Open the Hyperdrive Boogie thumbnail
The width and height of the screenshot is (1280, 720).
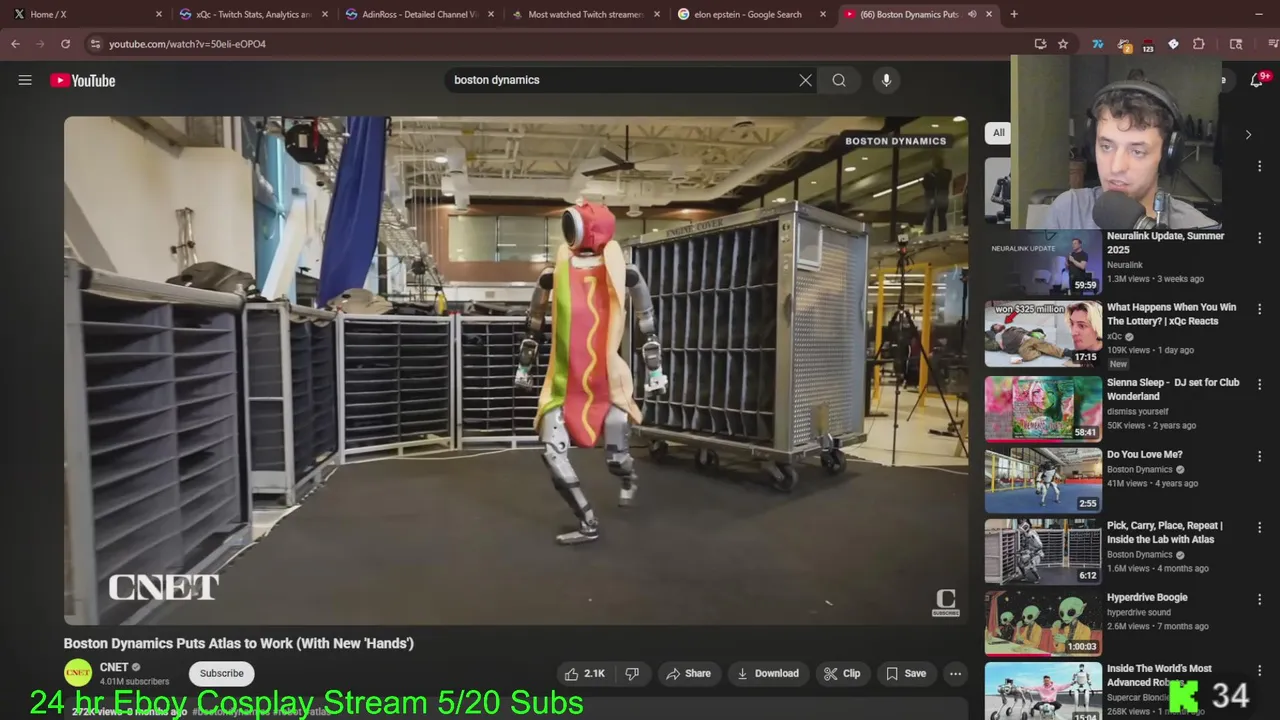pyautogui.click(x=1043, y=624)
